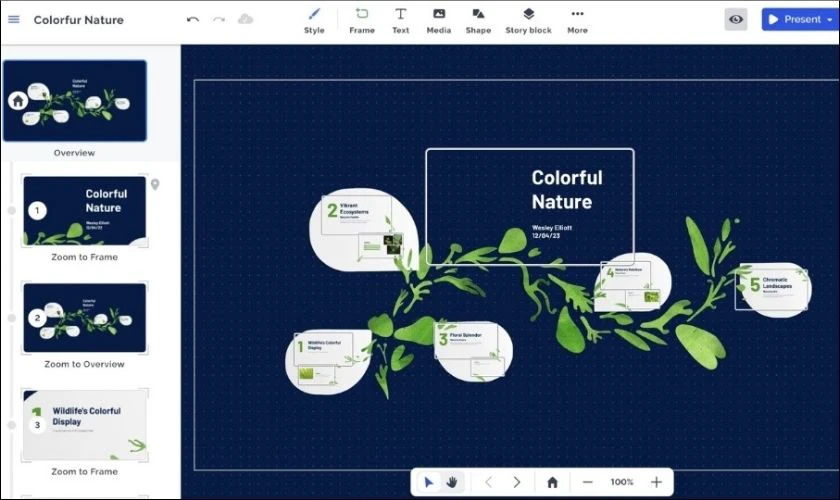Select path step 2 Zoom to Overview thumbnail
Image resolution: width=840 pixels, height=500 pixels.
(x=85, y=318)
